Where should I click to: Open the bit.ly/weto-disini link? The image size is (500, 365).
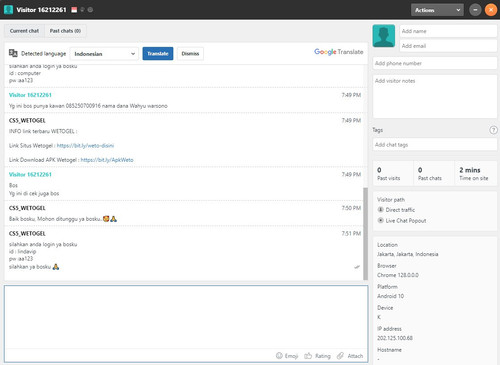85,146
